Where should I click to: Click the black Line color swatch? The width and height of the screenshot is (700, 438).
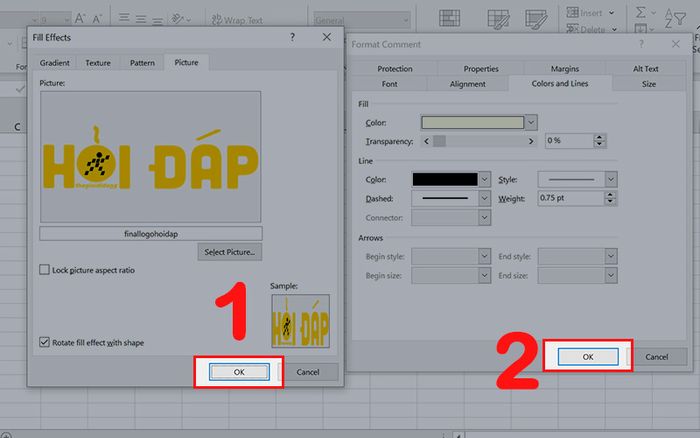[x=445, y=179]
